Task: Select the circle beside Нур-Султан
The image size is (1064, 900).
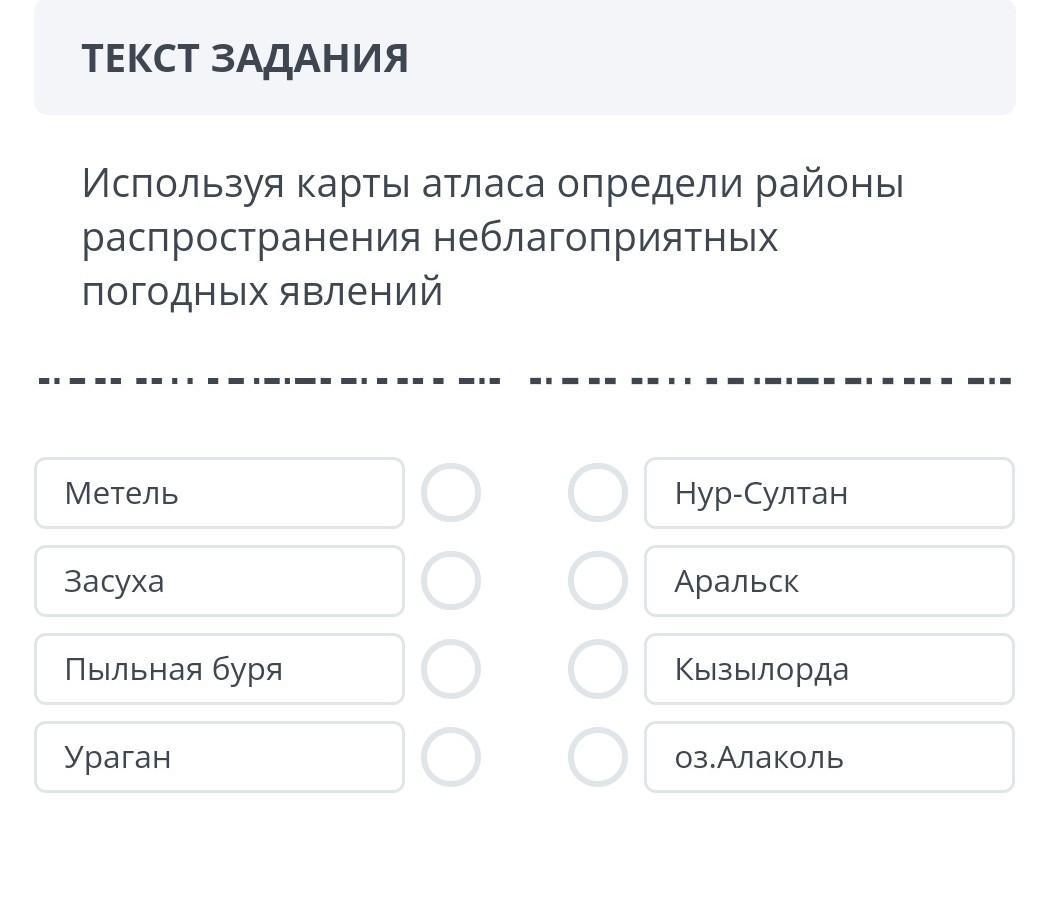Action: [598, 493]
